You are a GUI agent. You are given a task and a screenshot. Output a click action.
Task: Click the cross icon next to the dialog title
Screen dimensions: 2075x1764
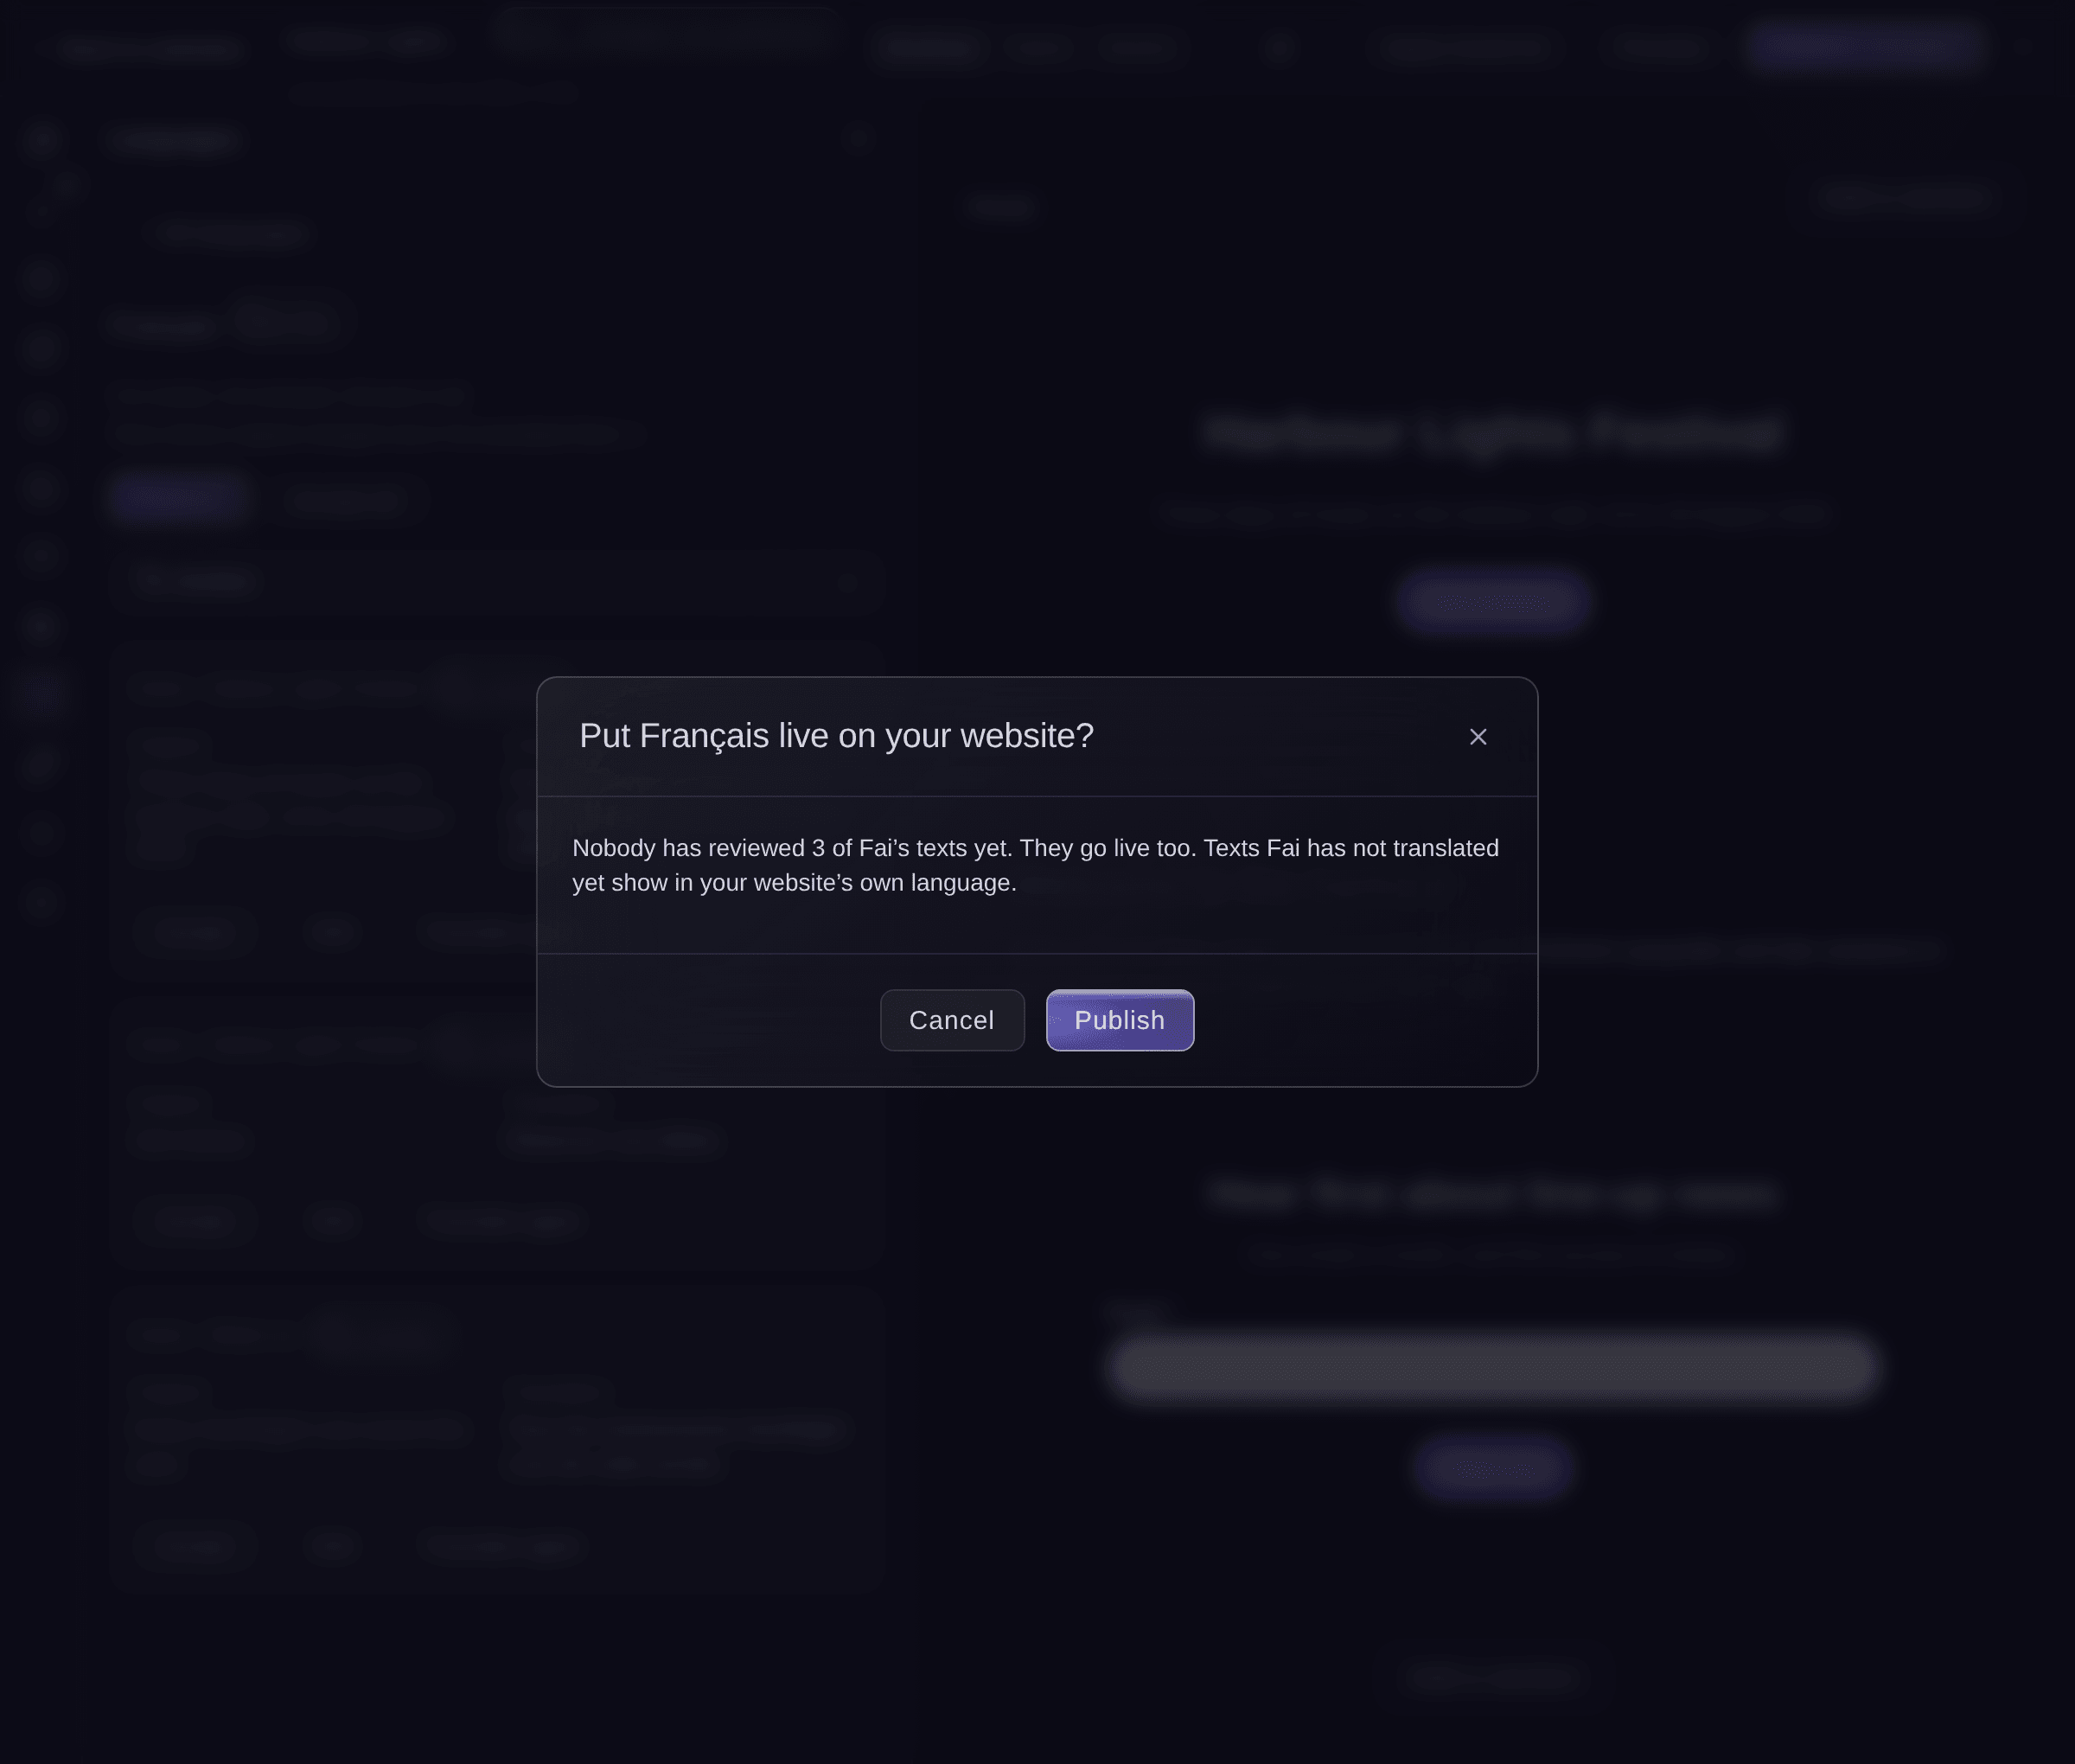[1477, 737]
